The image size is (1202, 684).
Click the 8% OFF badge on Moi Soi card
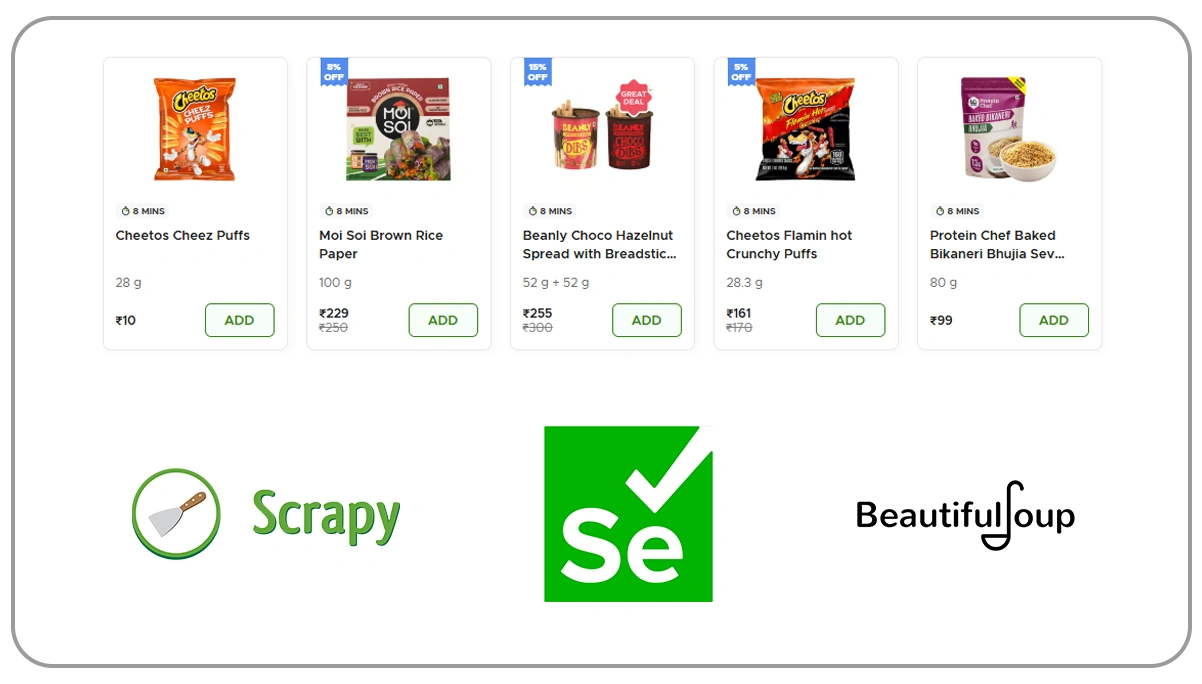[x=333, y=71]
